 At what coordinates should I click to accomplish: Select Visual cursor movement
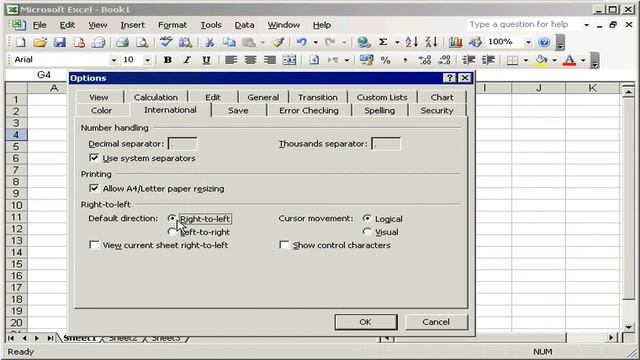click(367, 232)
